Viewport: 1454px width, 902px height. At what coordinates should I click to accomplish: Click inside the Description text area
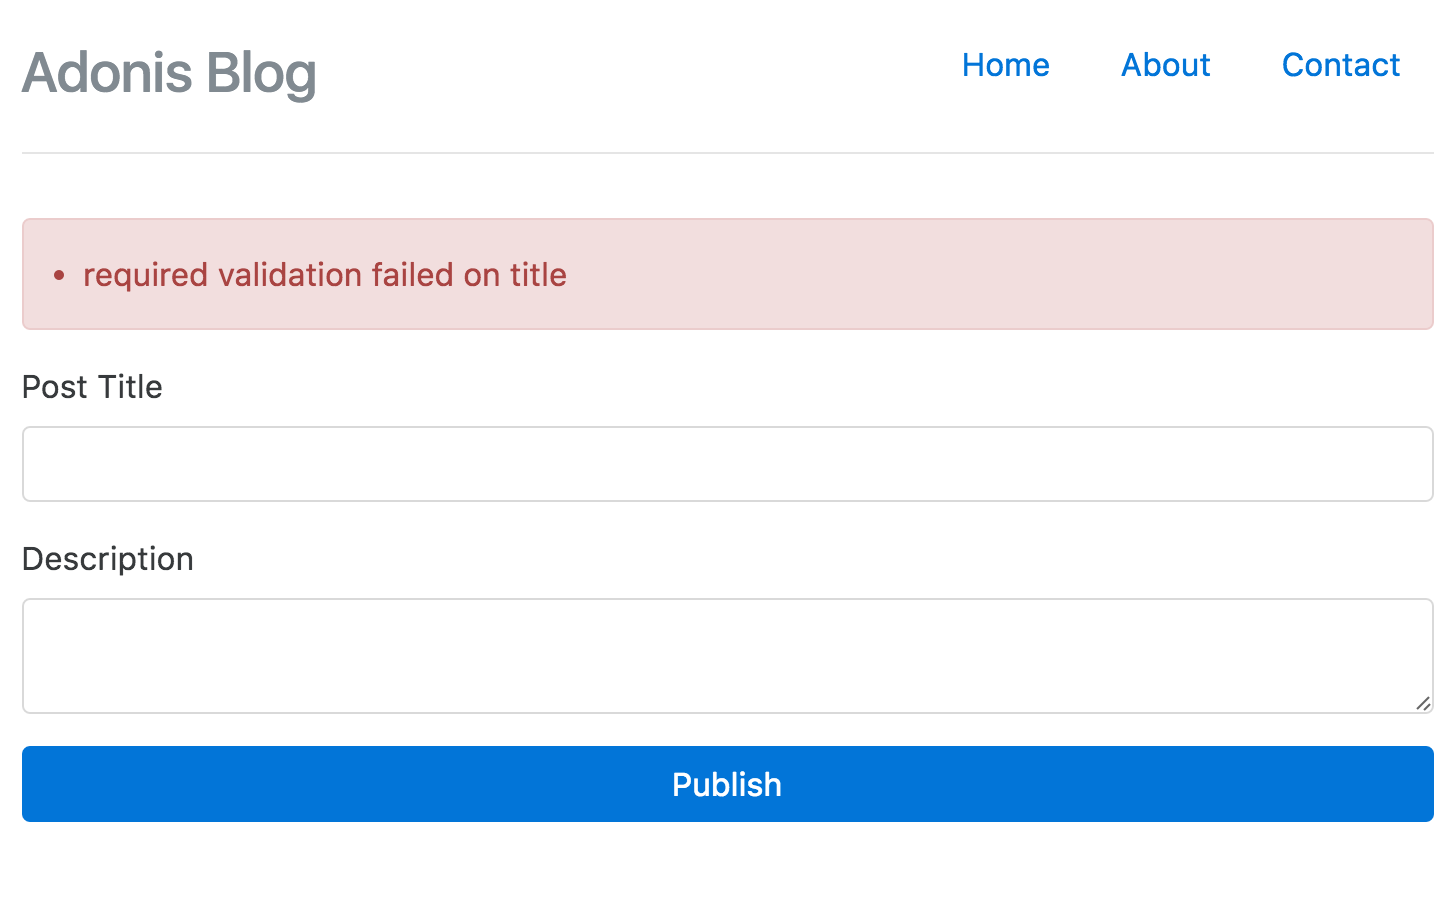(x=727, y=655)
